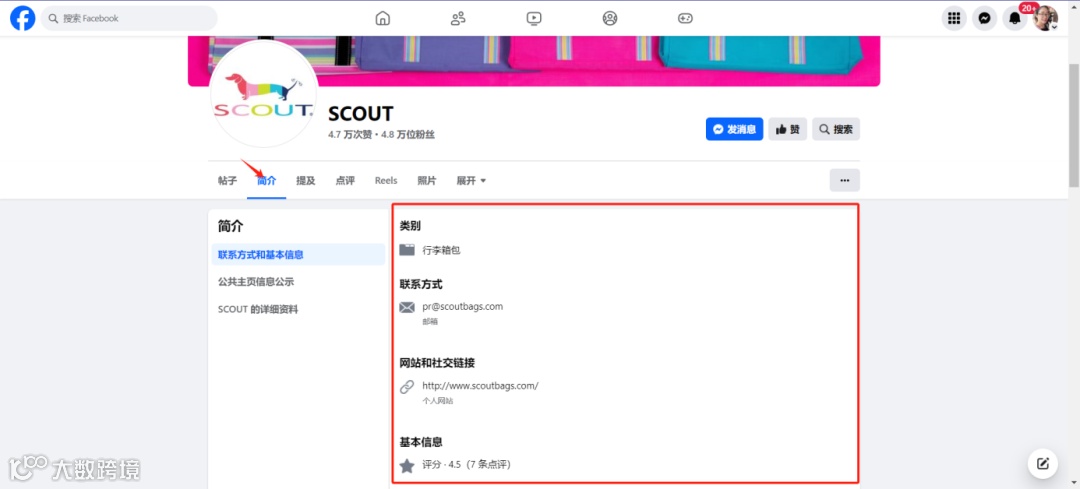
Task: Open the account profile avatar menu
Action: pyautogui.click(x=1045, y=19)
